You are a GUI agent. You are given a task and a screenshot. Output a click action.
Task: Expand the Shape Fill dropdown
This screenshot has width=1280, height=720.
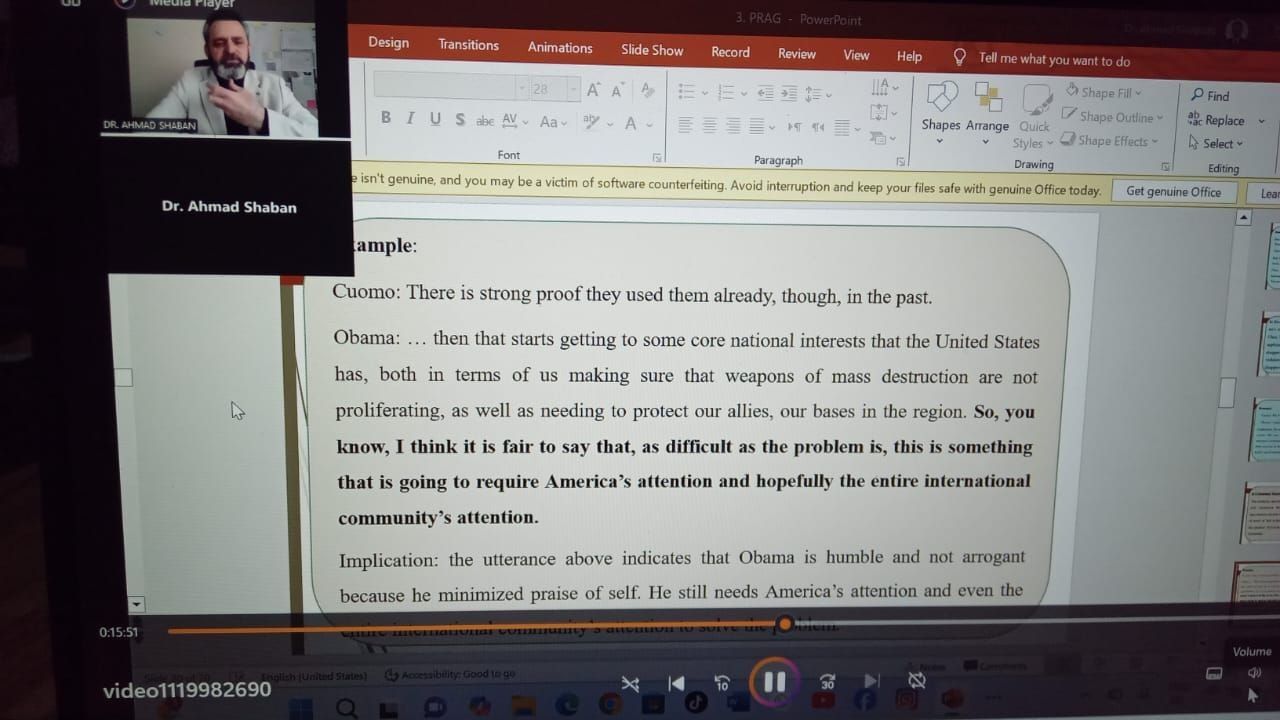point(1104,92)
